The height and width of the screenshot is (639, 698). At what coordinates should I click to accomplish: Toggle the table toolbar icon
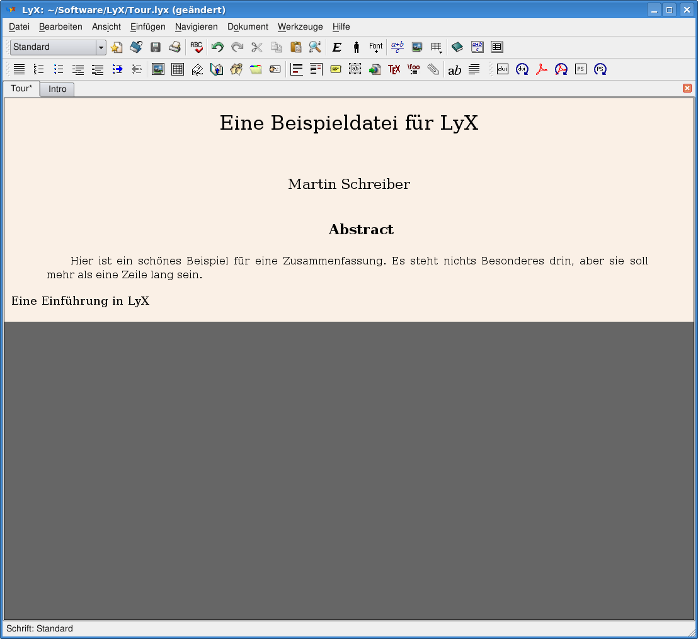[x=497, y=47]
